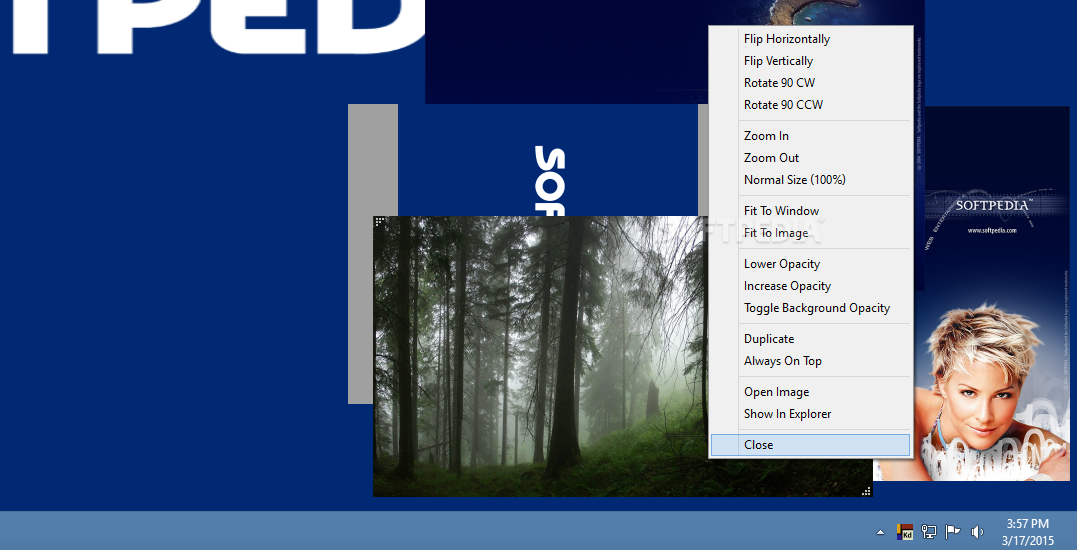Select Lower Opacity
The height and width of the screenshot is (550, 1077).
pyautogui.click(x=810, y=264)
